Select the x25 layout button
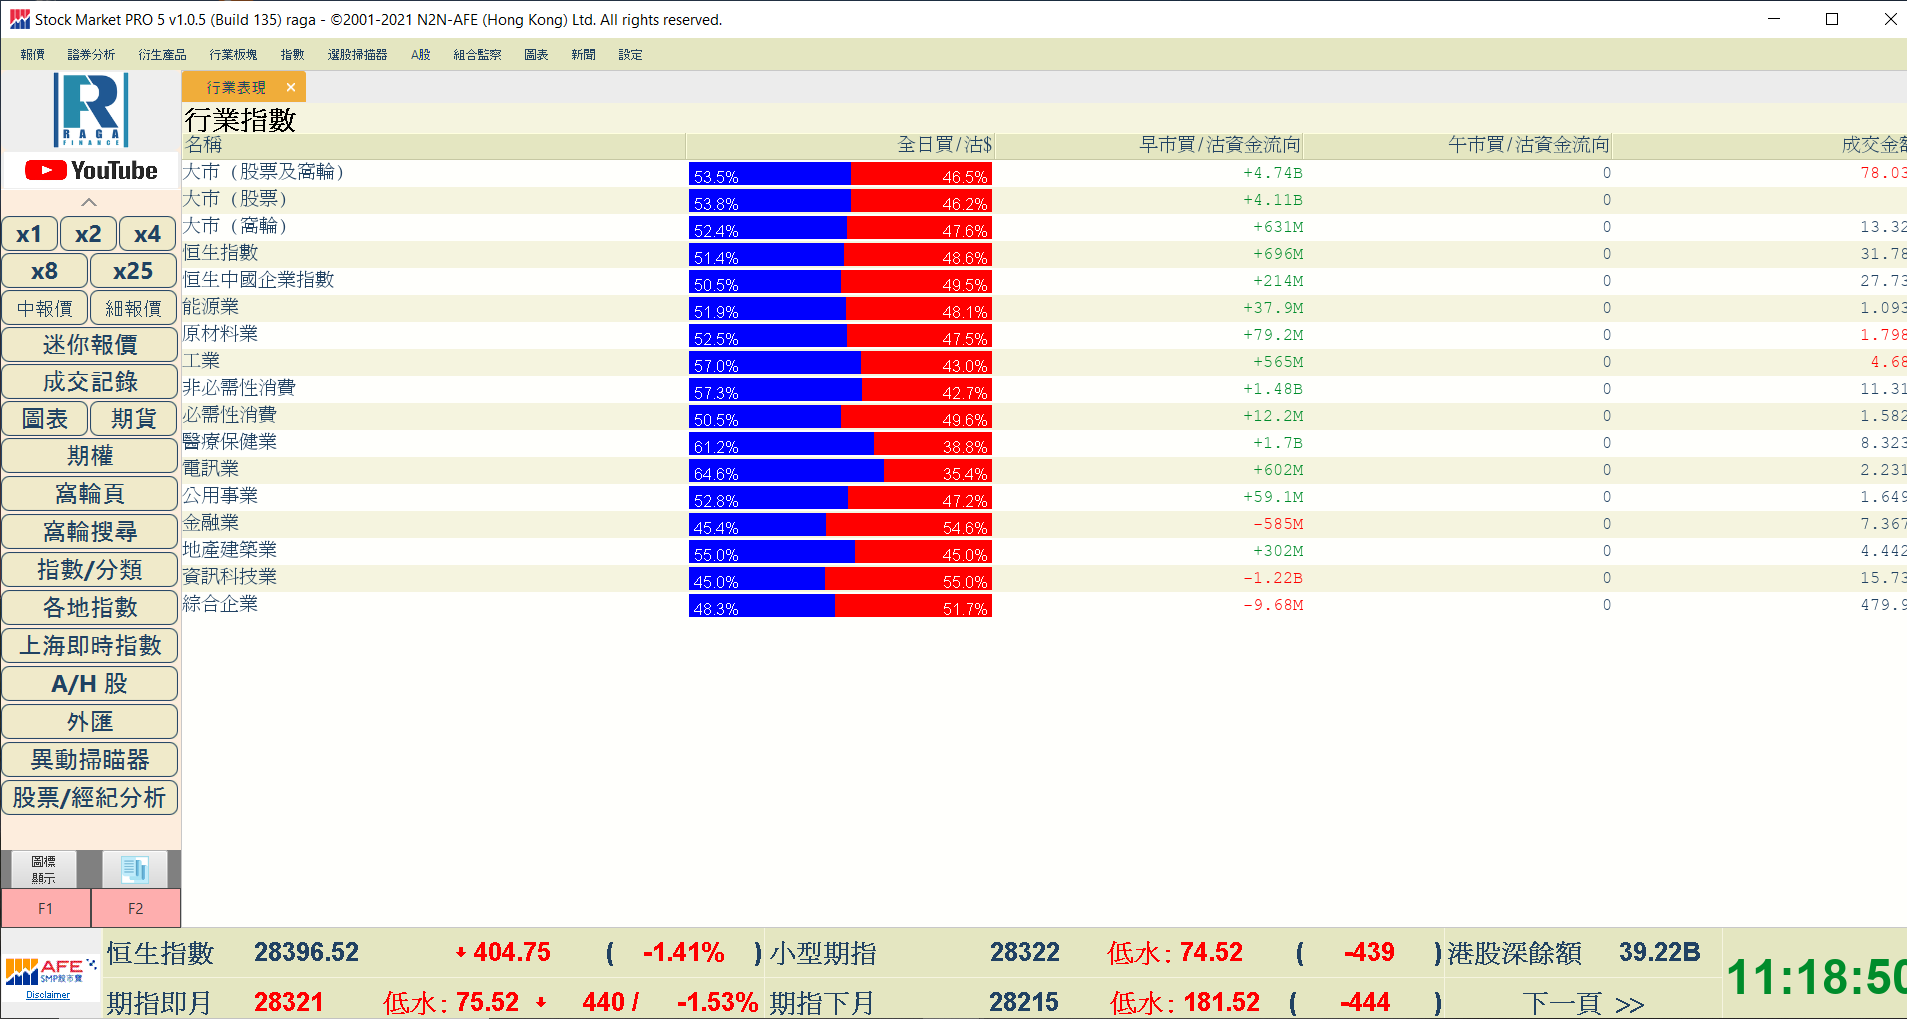 point(133,271)
